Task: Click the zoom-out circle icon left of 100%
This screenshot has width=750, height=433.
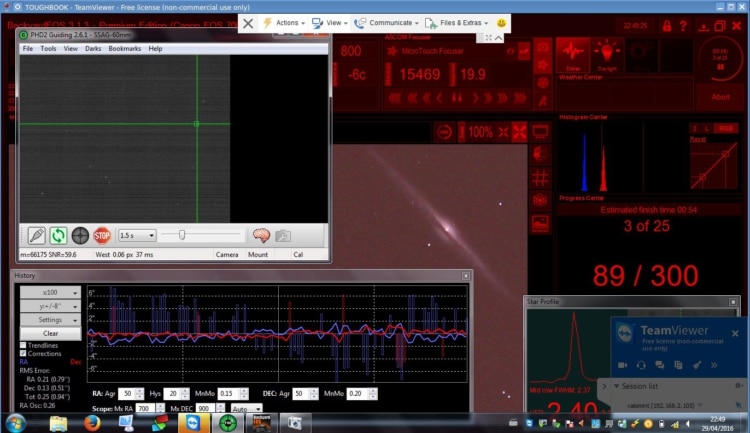Action: click(444, 132)
